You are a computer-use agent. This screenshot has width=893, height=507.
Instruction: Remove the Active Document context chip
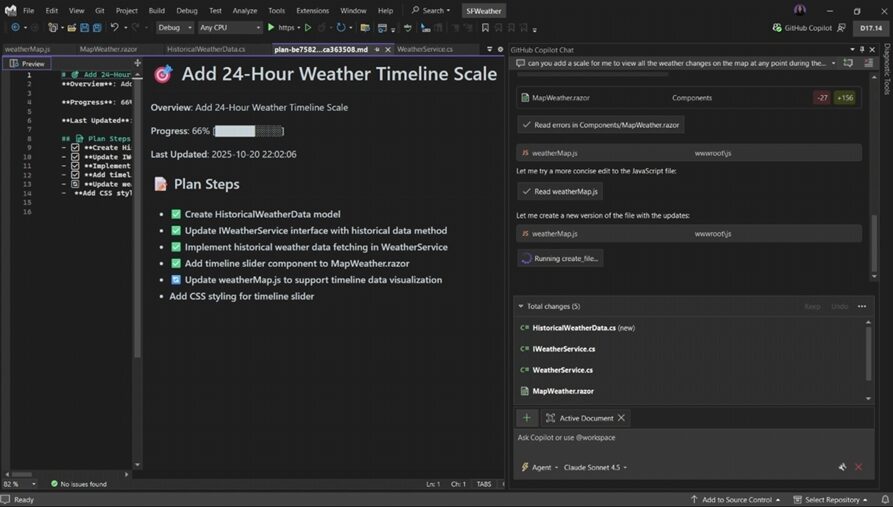[x=621, y=418]
